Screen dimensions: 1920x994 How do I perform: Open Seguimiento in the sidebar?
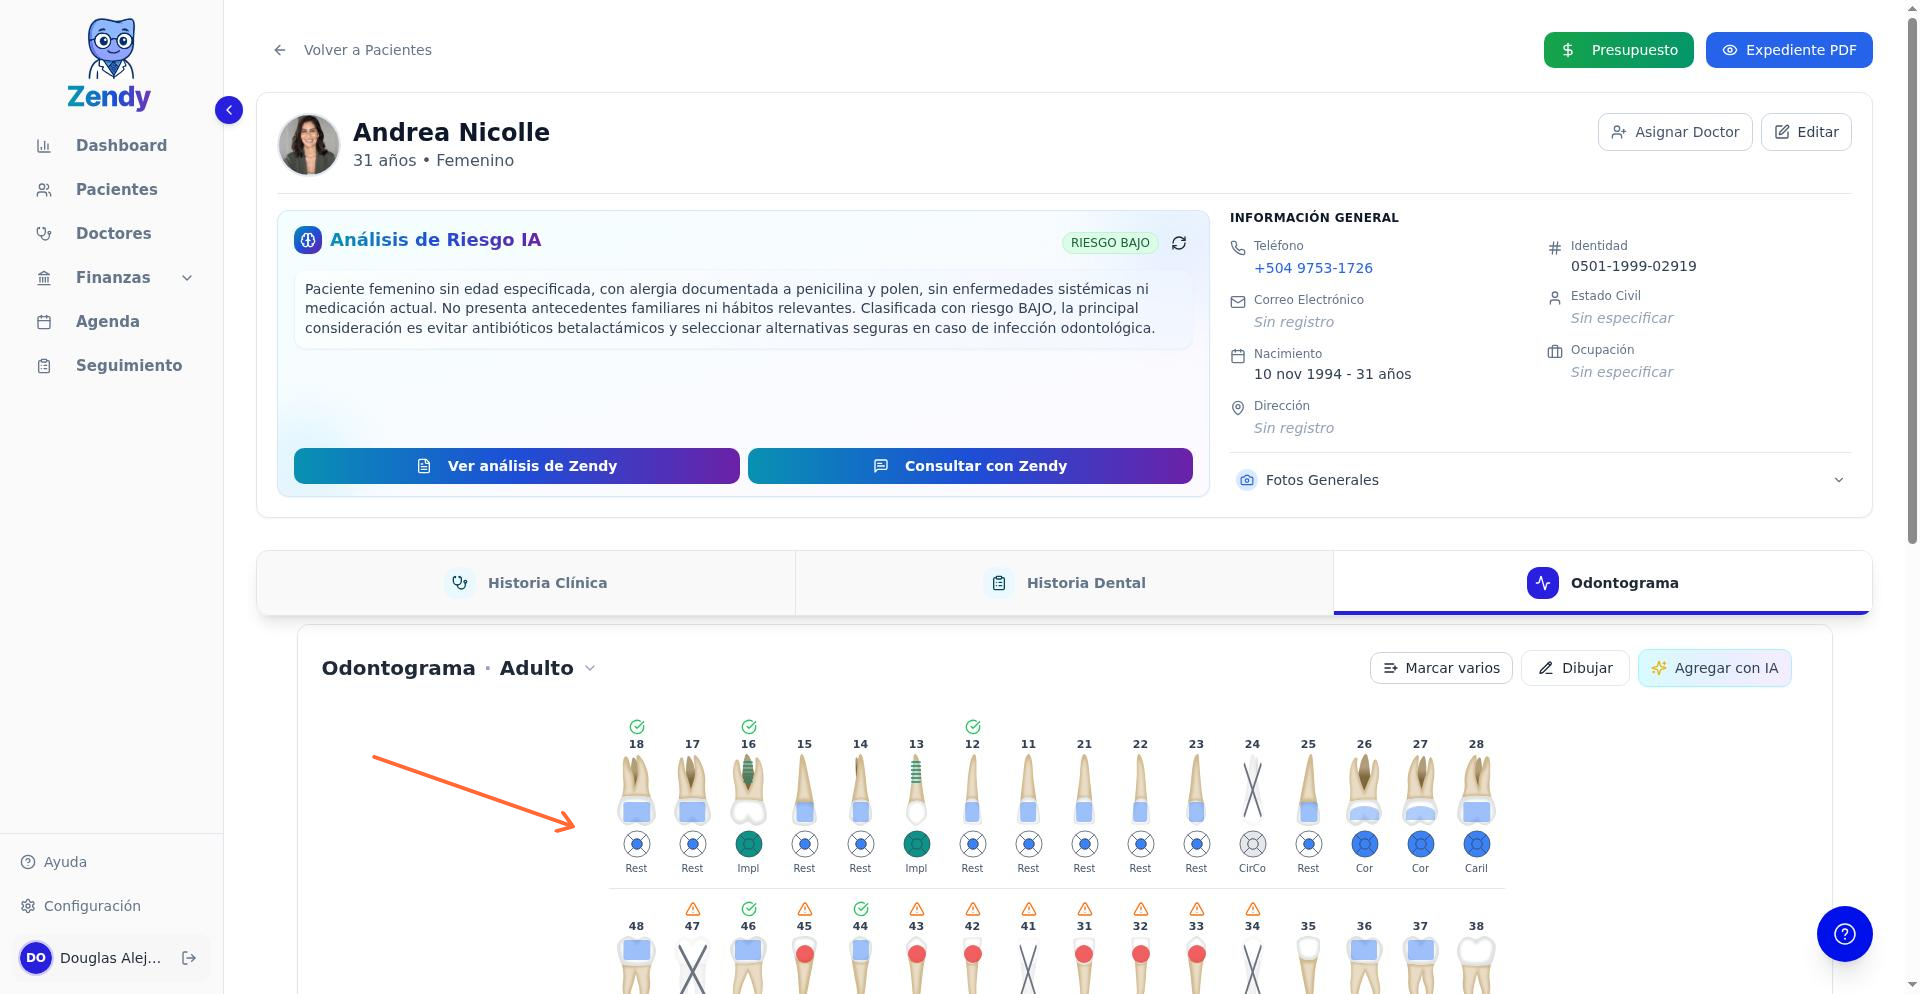[x=129, y=366]
